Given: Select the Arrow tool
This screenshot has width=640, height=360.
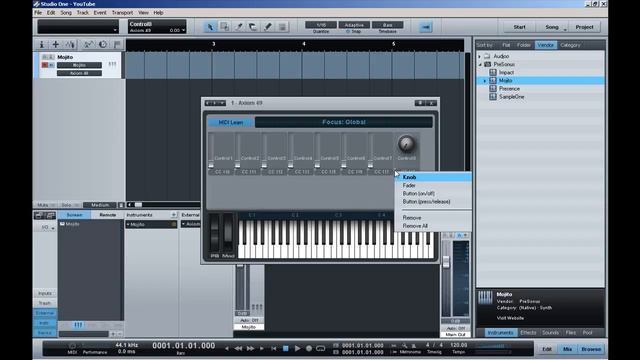Looking at the screenshot, I should coord(210,27).
